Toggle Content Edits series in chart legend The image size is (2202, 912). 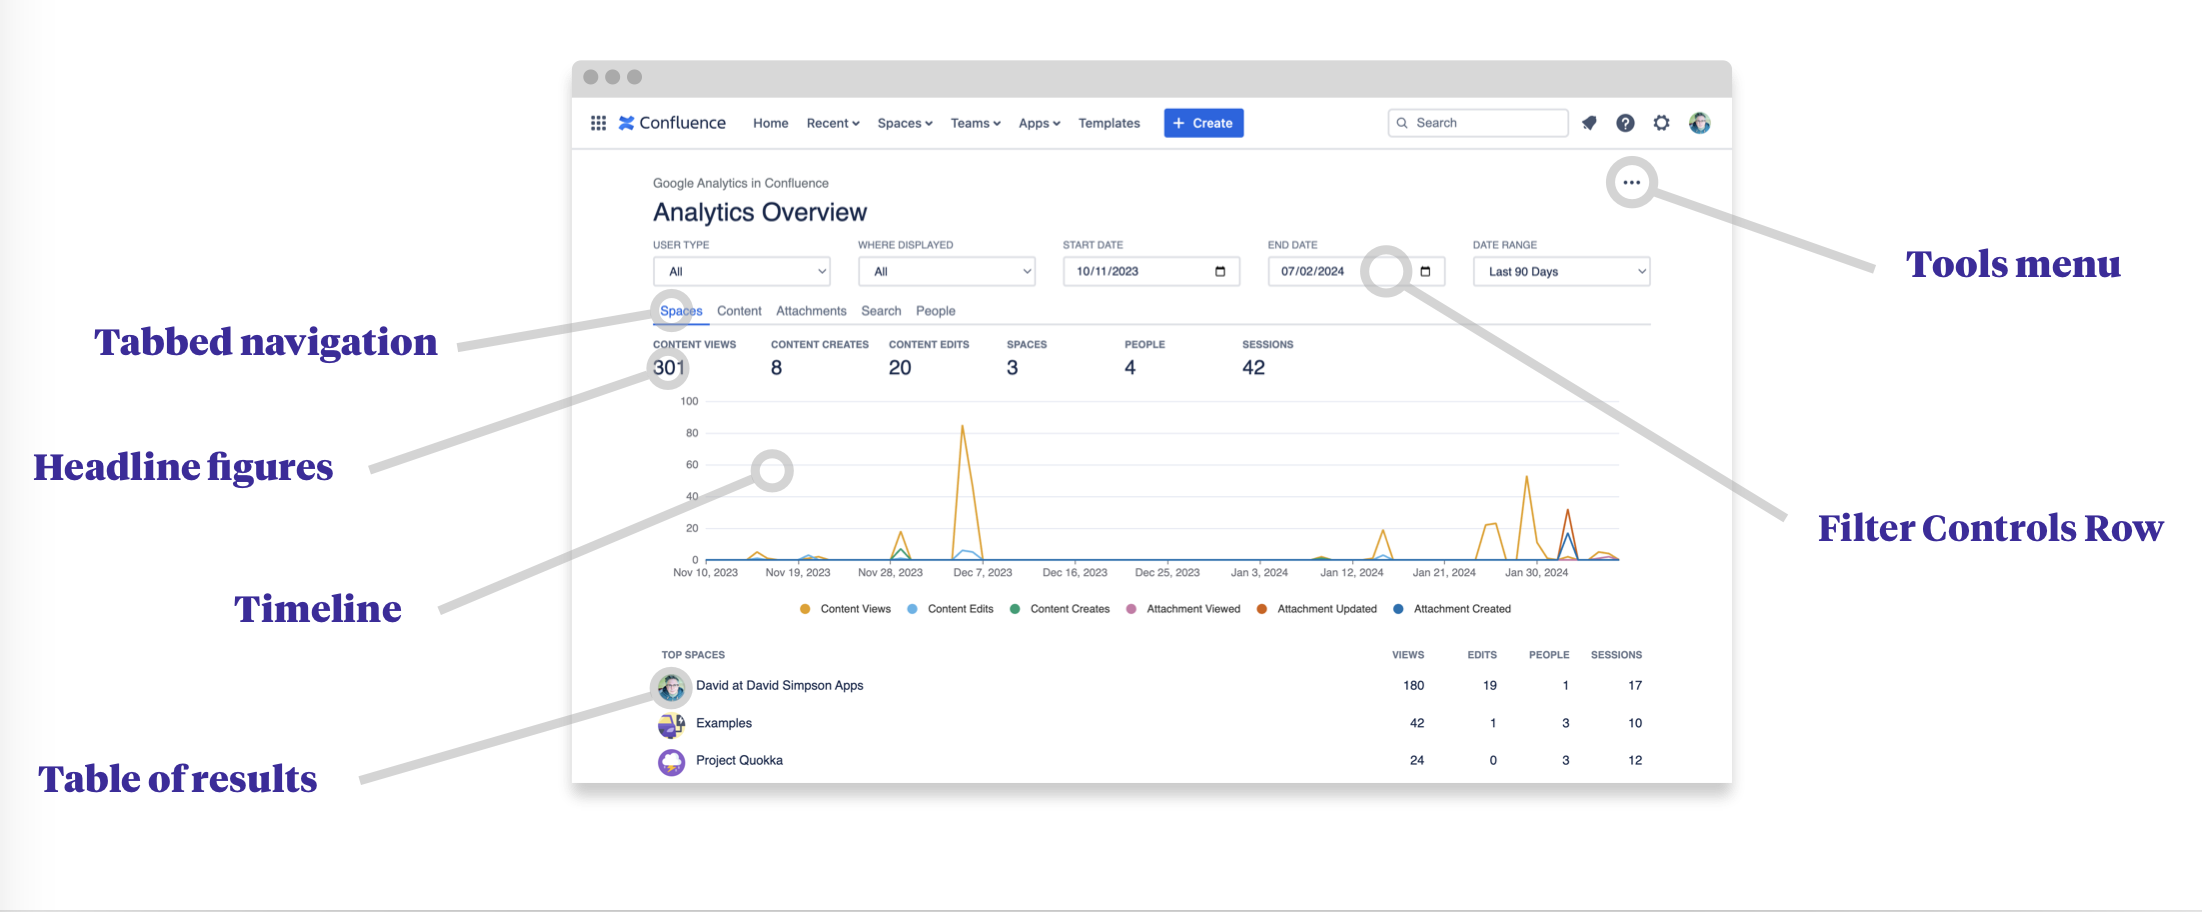point(951,609)
